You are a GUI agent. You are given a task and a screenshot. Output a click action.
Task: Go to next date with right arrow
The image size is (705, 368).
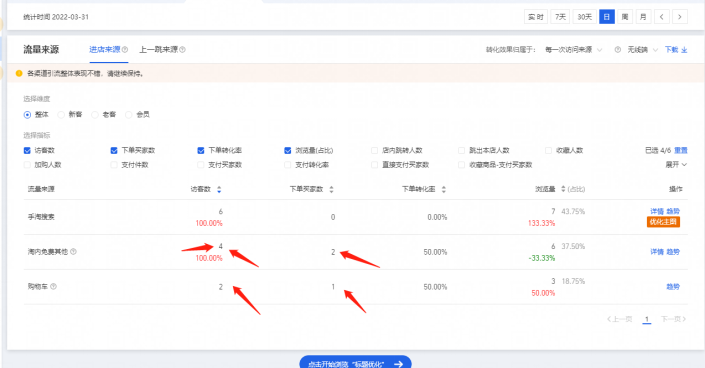click(x=680, y=17)
